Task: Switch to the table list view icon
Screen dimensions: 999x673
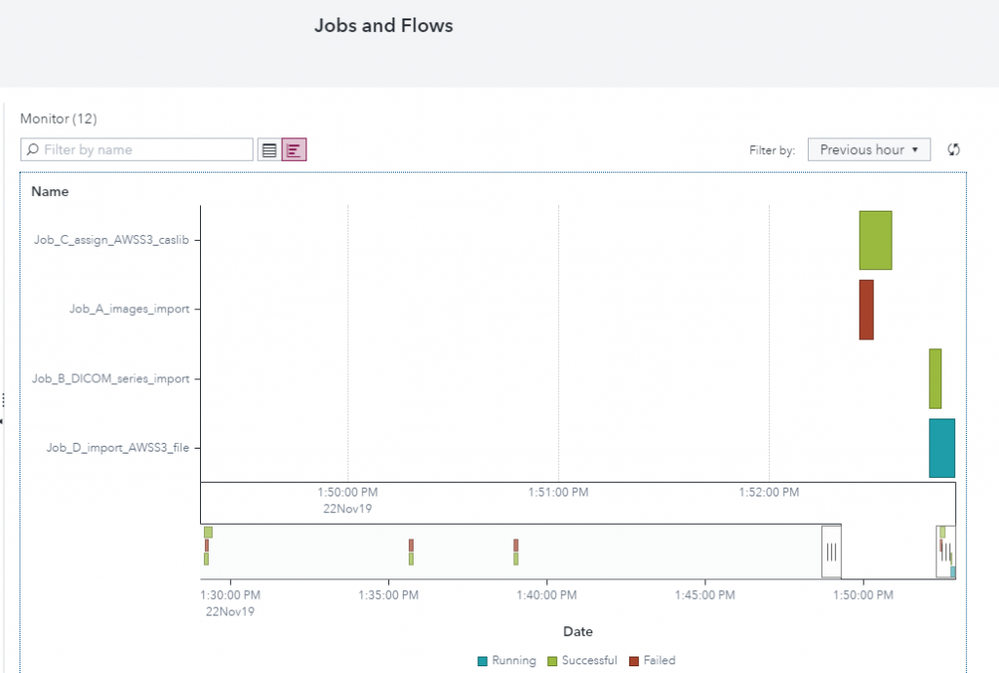Action: pyautogui.click(x=269, y=150)
